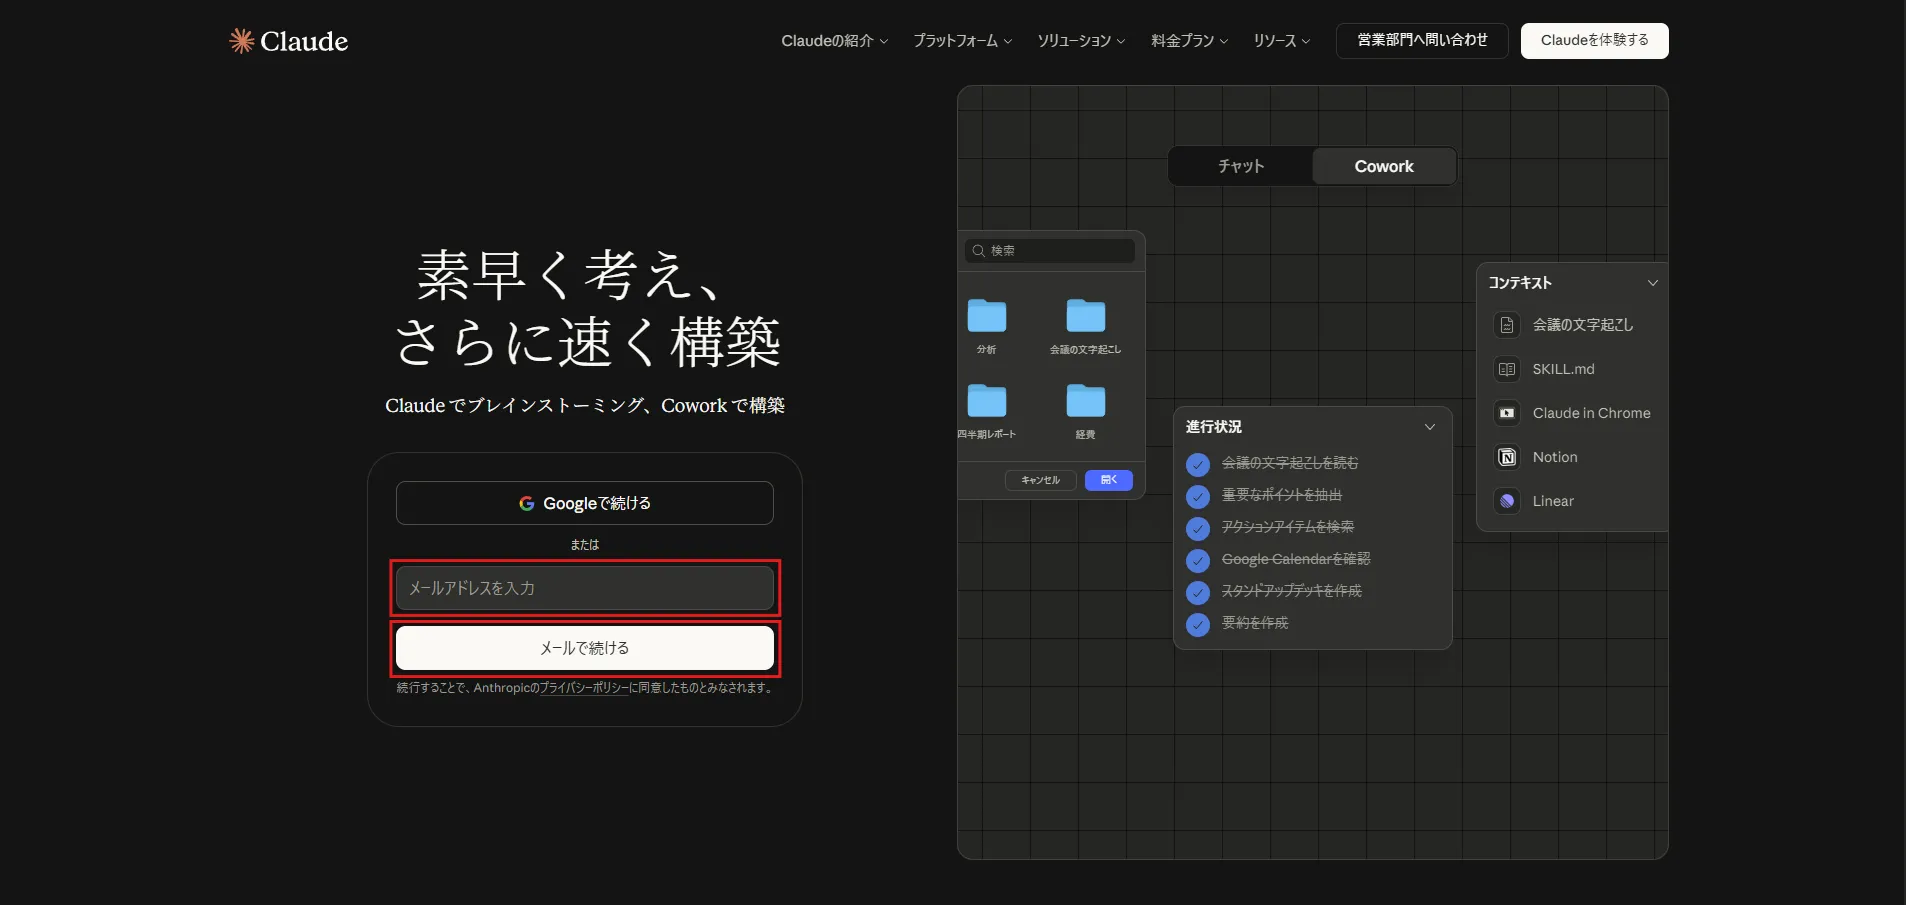
Task: Open the Claudeの紹介 menu
Action: (834, 41)
